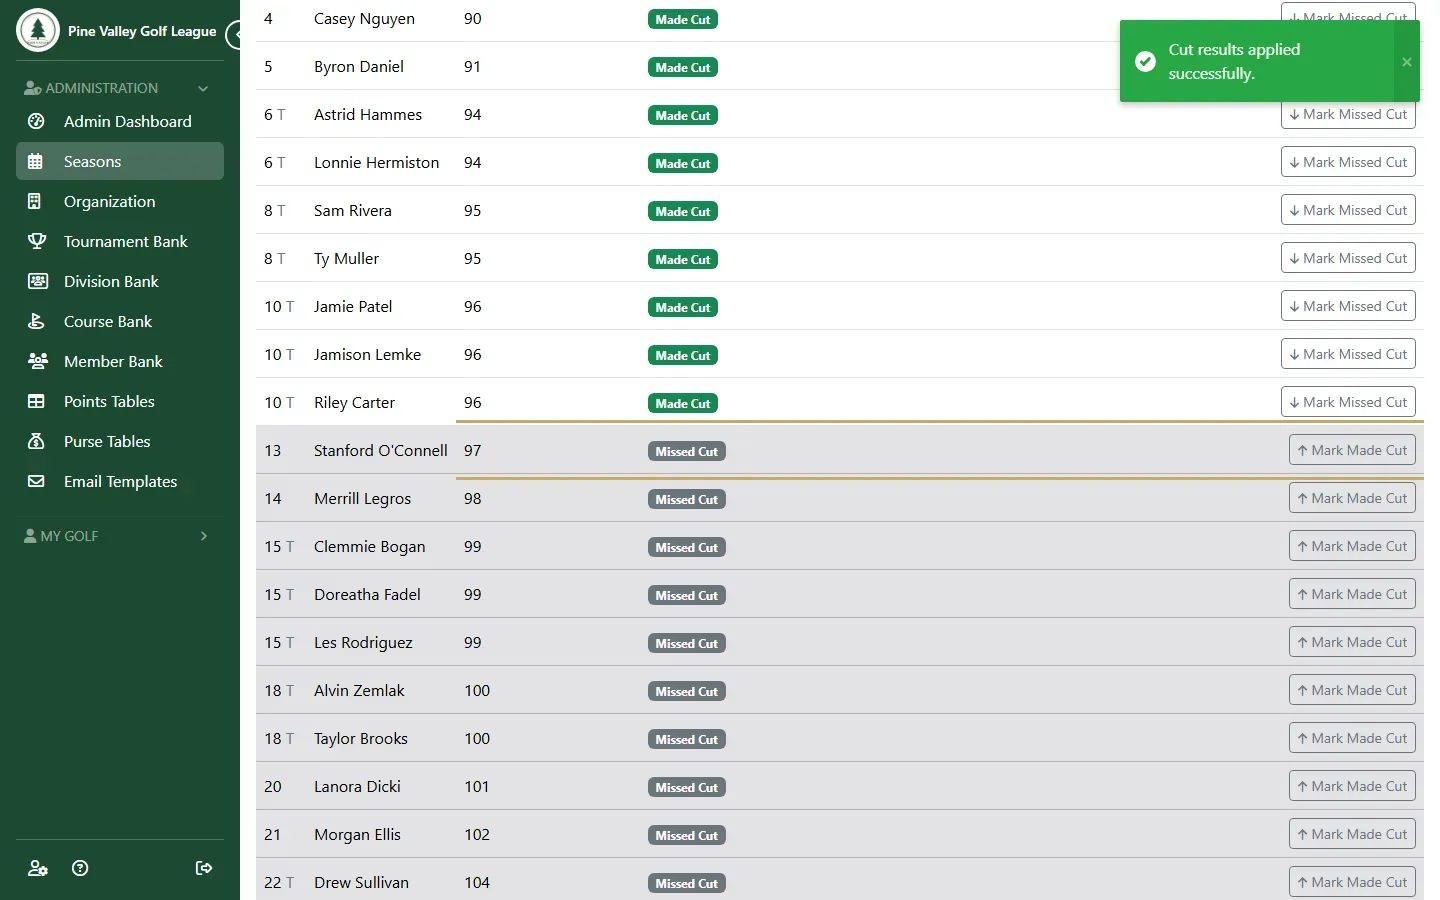The image size is (1440, 900).
Task: Mark Ty Muller as missed cut
Action: (1348, 258)
